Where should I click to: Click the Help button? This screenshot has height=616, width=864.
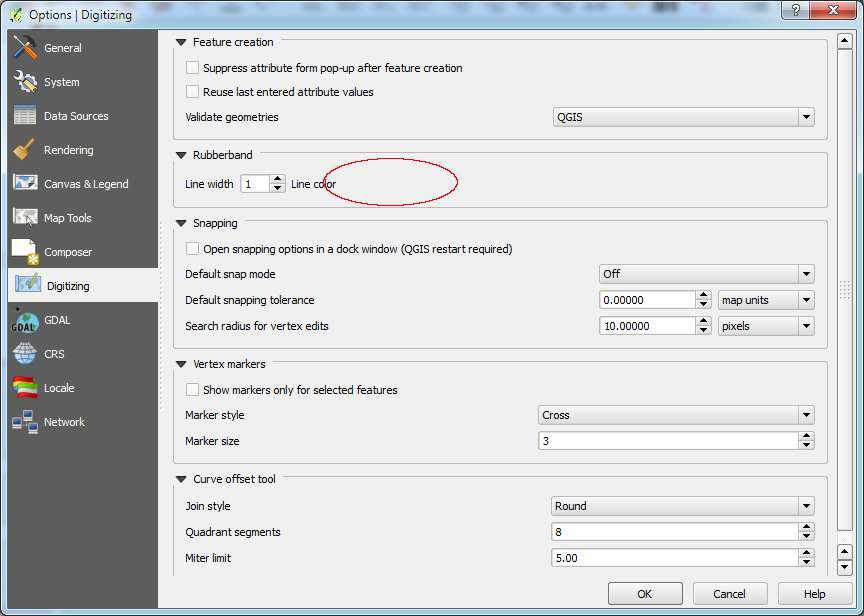(815, 593)
